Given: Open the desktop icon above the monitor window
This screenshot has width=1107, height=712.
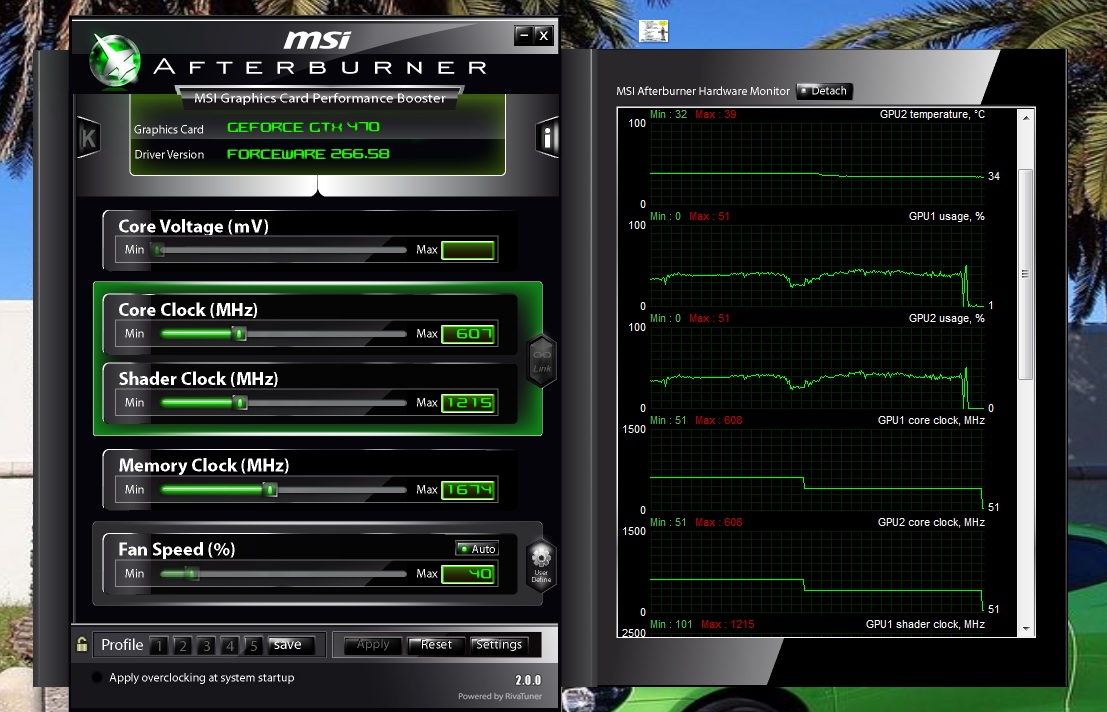Looking at the screenshot, I should [653, 31].
